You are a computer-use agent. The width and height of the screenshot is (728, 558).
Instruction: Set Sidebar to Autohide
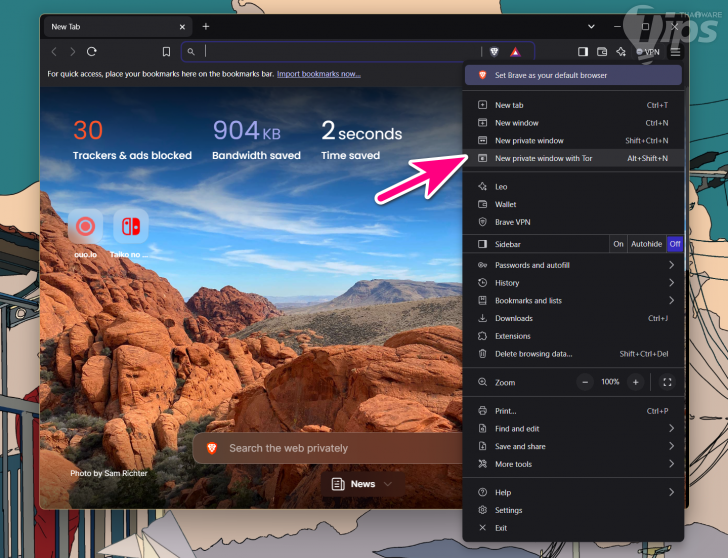click(x=646, y=244)
